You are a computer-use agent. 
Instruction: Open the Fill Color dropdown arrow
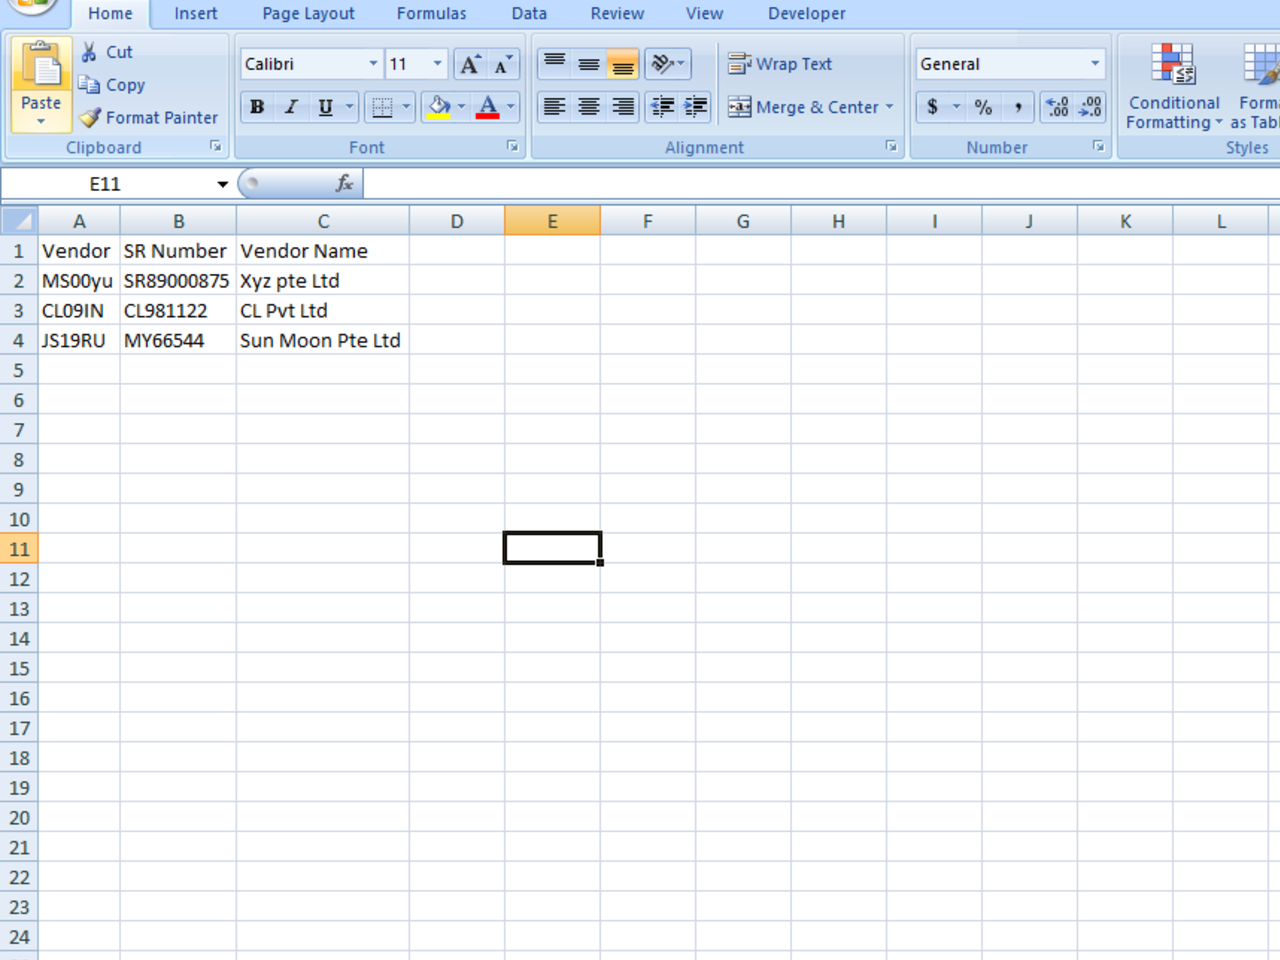click(x=462, y=107)
